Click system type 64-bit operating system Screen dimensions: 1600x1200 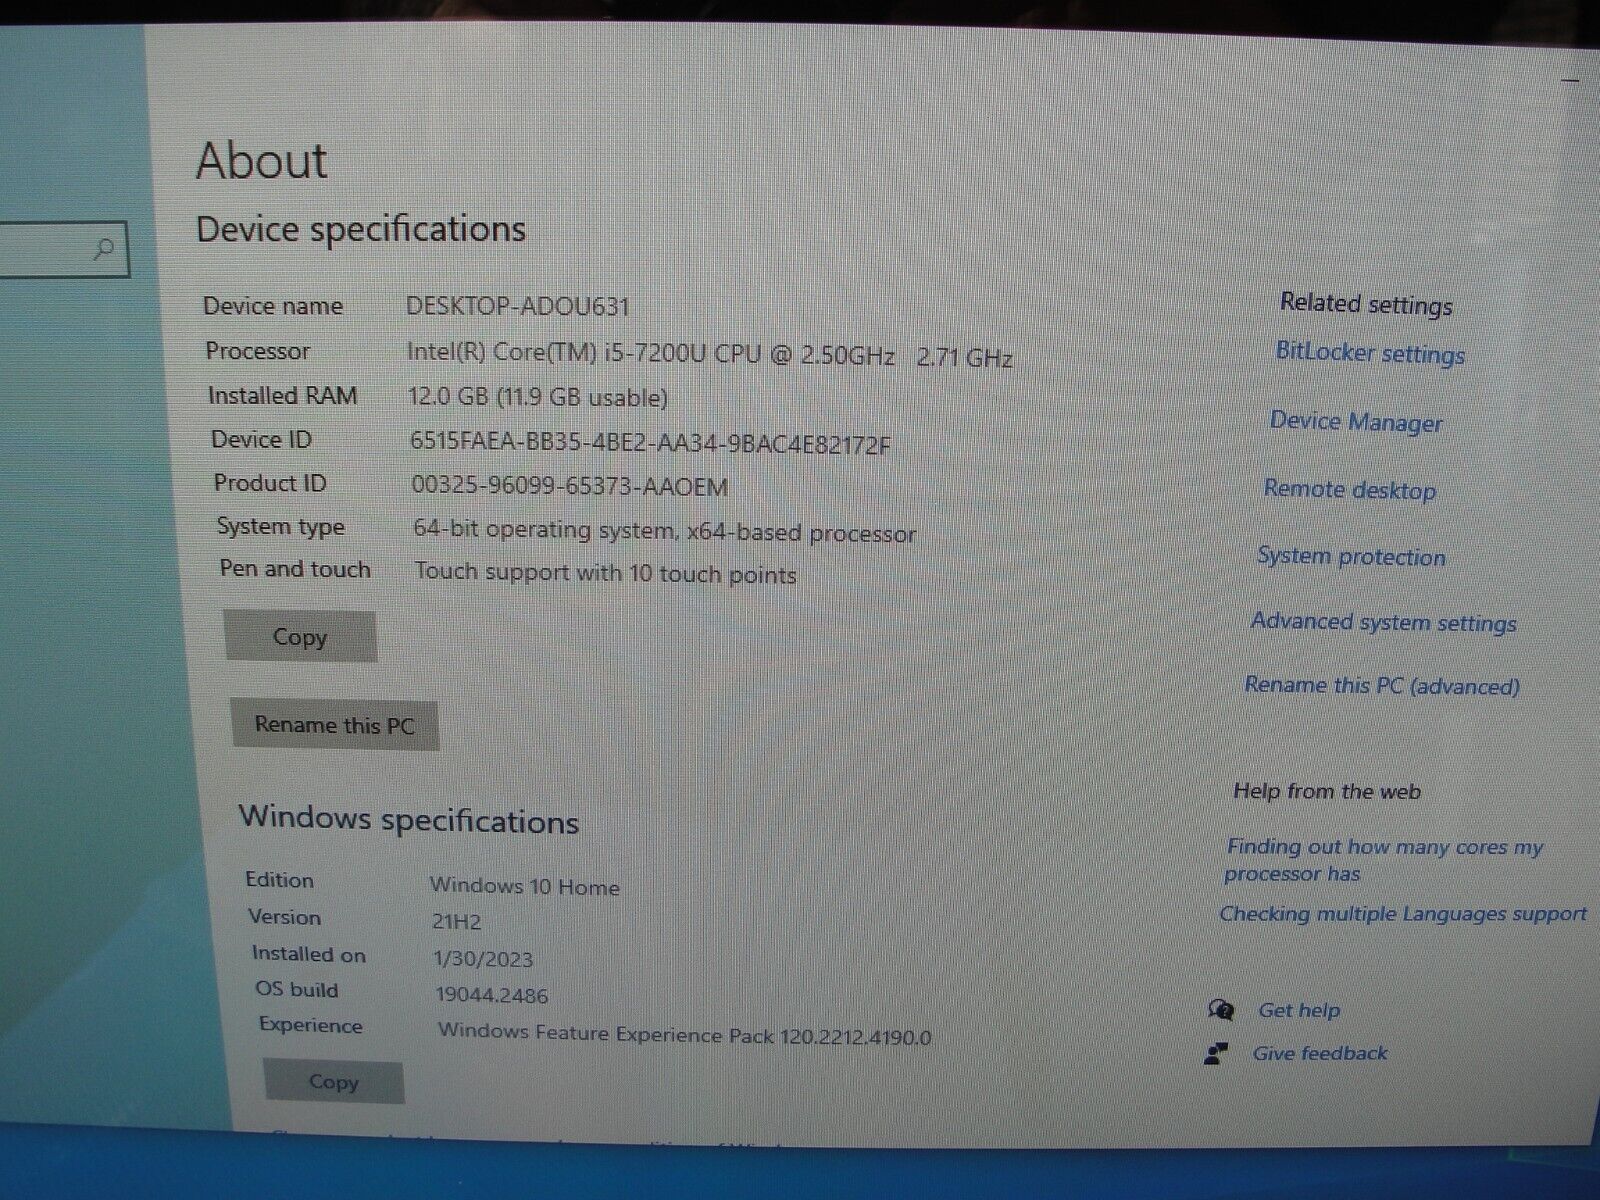click(x=664, y=531)
